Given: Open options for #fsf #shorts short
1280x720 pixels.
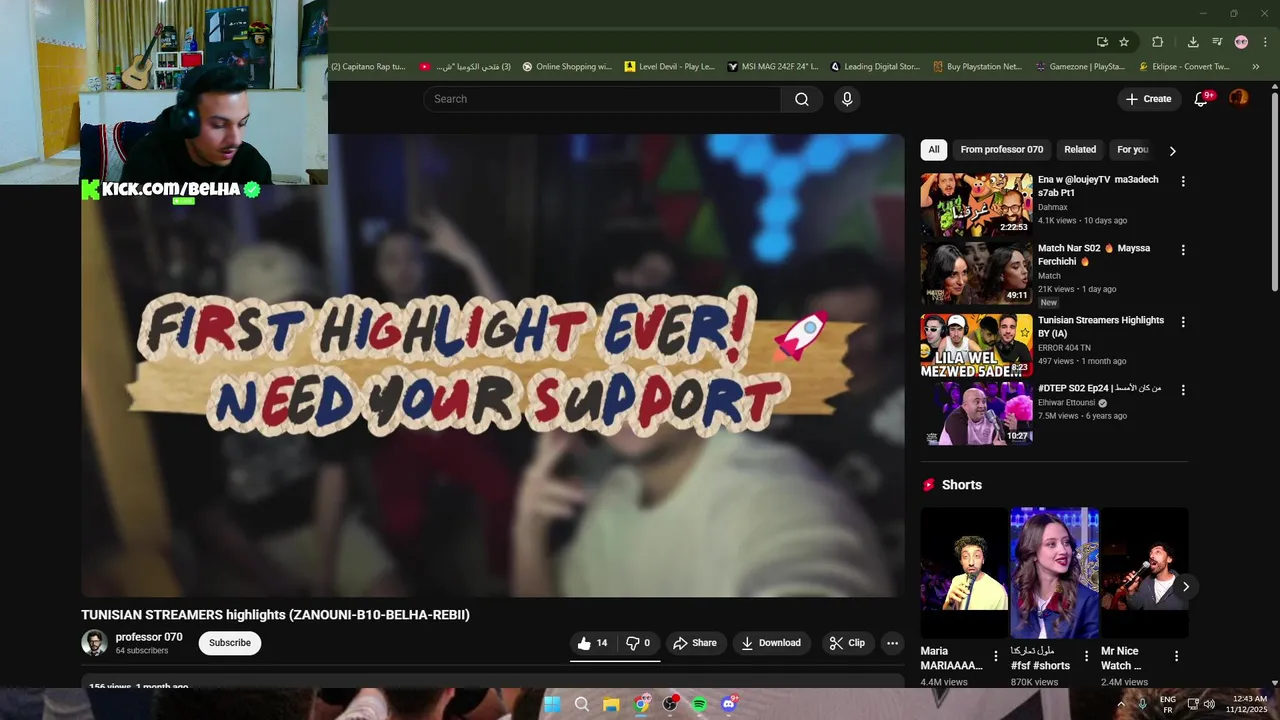Looking at the screenshot, I should pyautogui.click(x=1086, y=656).
